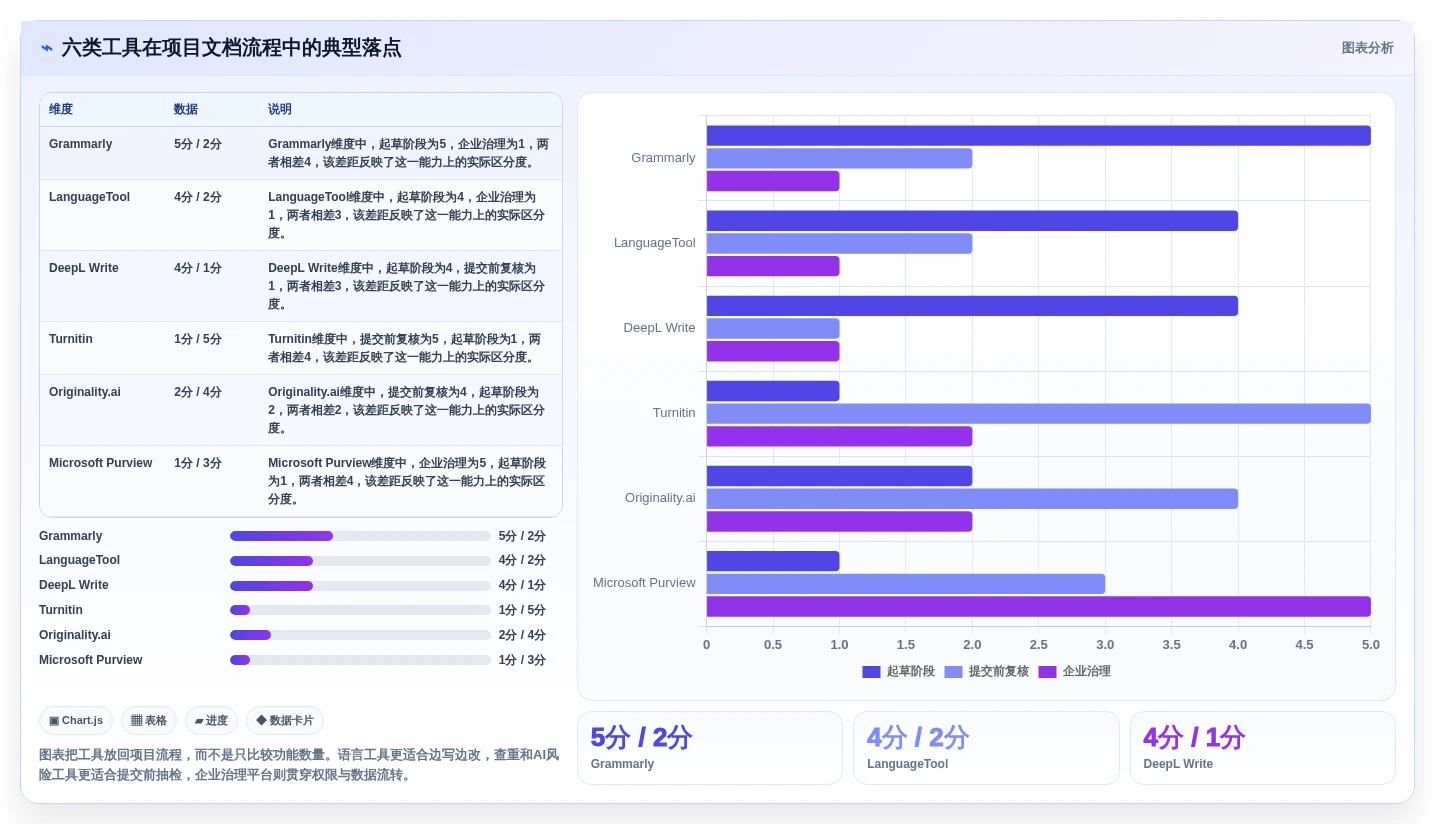Toggle the 企业治理 legend swatch
Viewport: 1435px width, 824px height.
tap(1047, 672)
